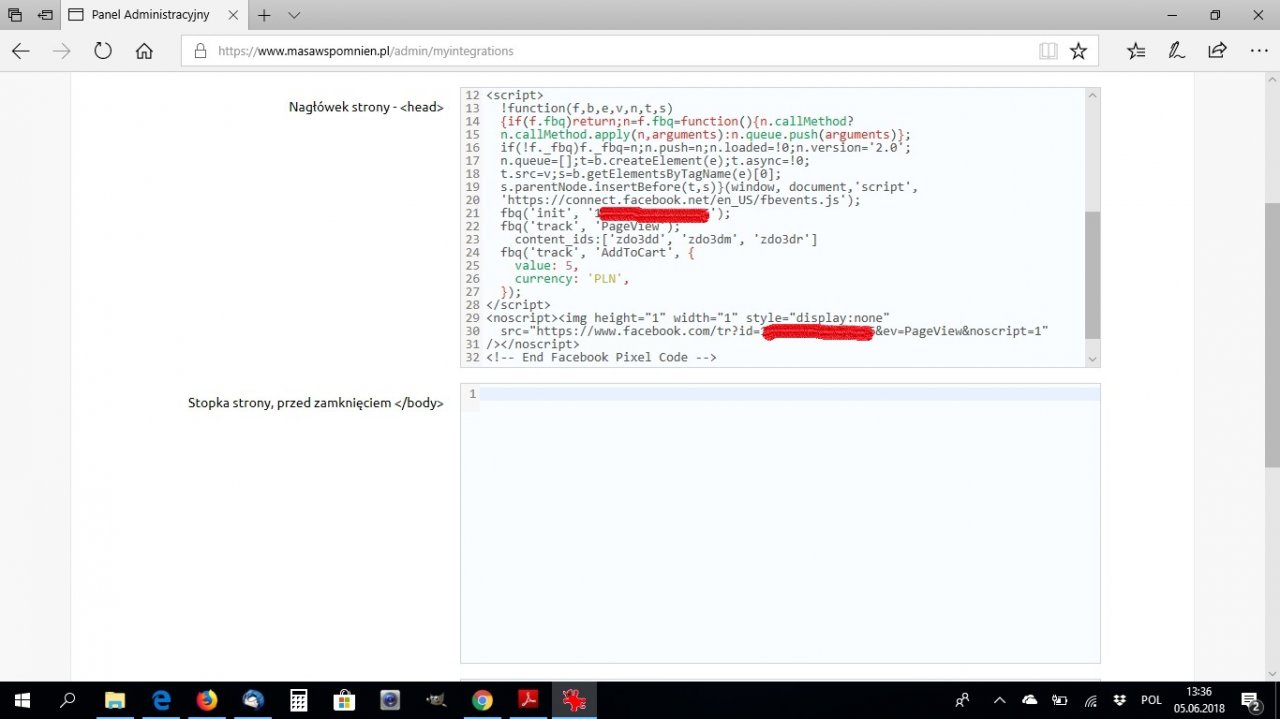The height and width of the screenshot is (719, 1280).
Task: Click the 'End Facebook Pixel Code' comment line
Action: [x=601, y=357]
